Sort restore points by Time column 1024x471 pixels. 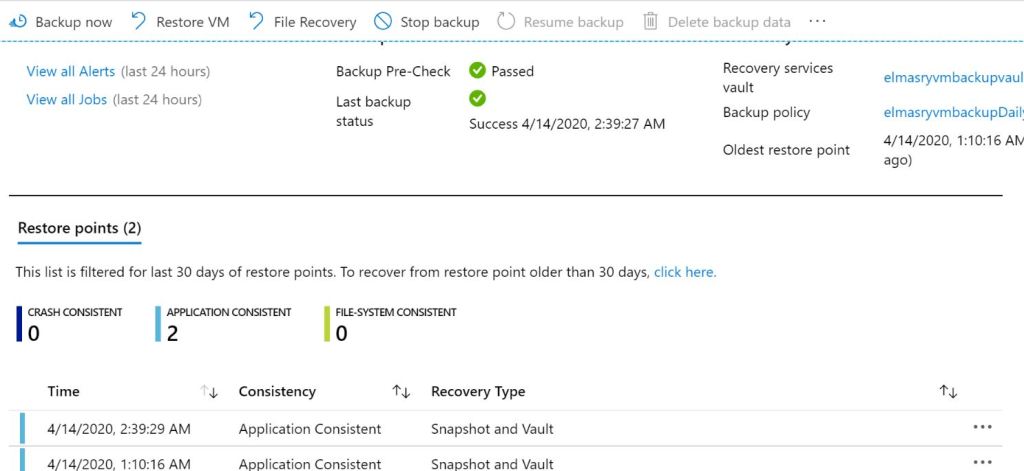(x=209, y=392)
